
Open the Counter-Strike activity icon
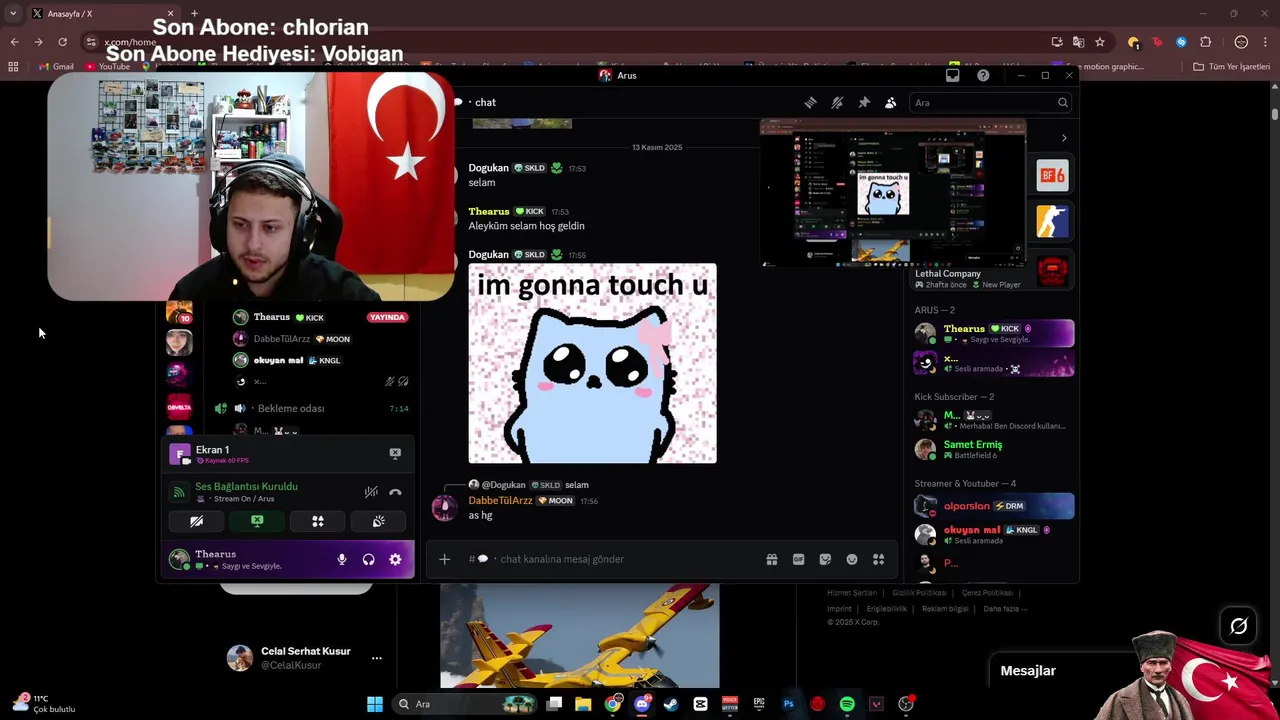1052,222
